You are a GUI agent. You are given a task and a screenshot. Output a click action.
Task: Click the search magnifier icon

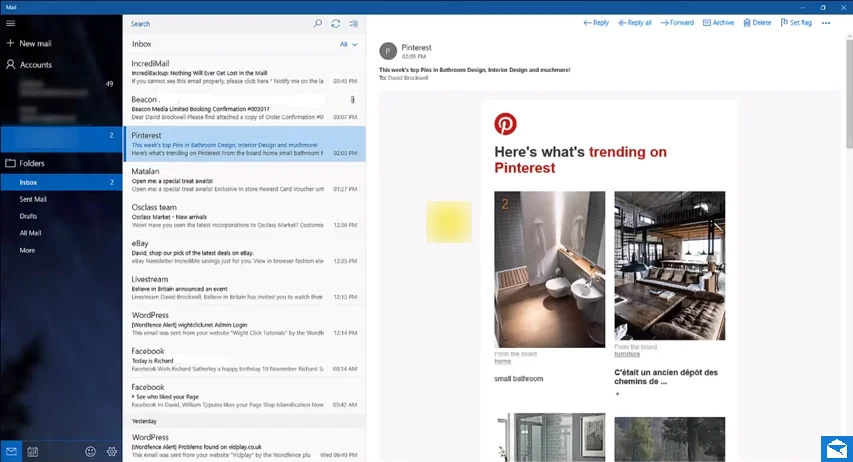coord(318,23)
